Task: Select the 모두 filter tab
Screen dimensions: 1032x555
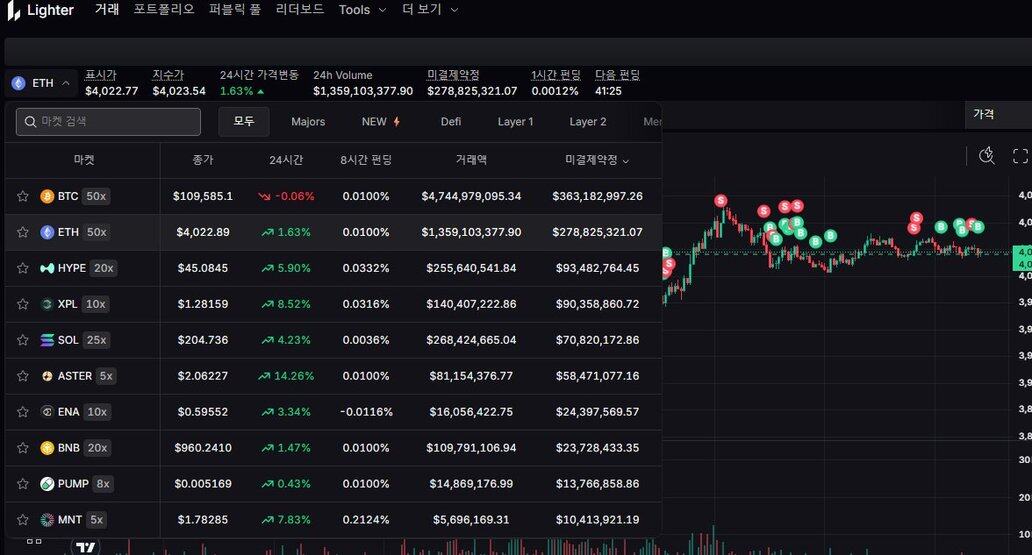Action: tap(244, 121)
